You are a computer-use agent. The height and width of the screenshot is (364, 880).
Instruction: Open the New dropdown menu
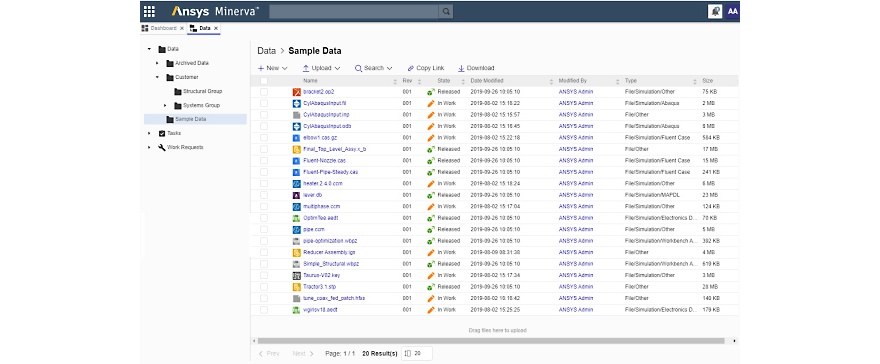[273, 68]
